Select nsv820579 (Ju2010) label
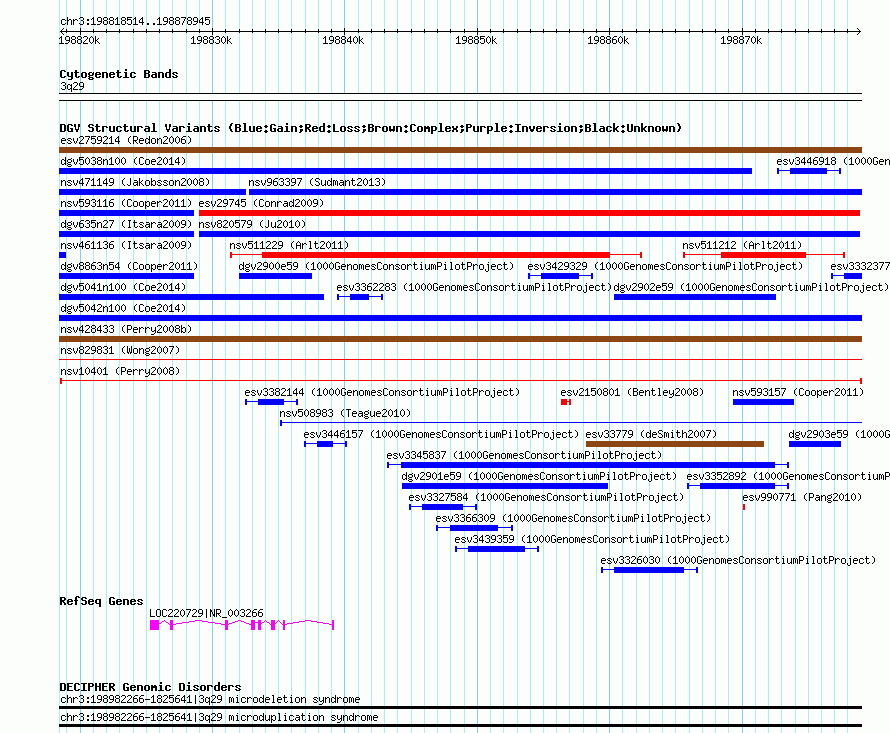Viewport: 890px width, 733px height. click(252, 224)
